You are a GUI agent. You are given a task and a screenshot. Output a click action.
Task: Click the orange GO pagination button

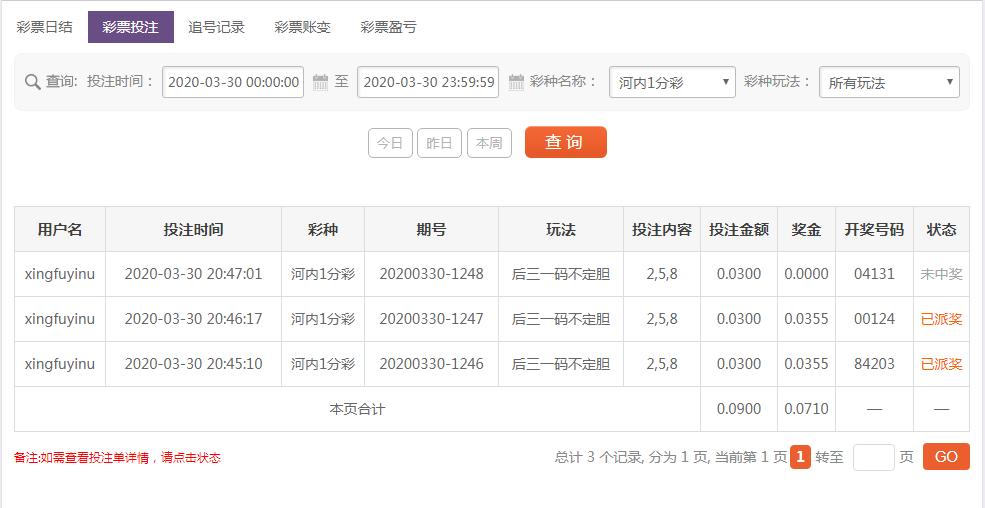946,457
